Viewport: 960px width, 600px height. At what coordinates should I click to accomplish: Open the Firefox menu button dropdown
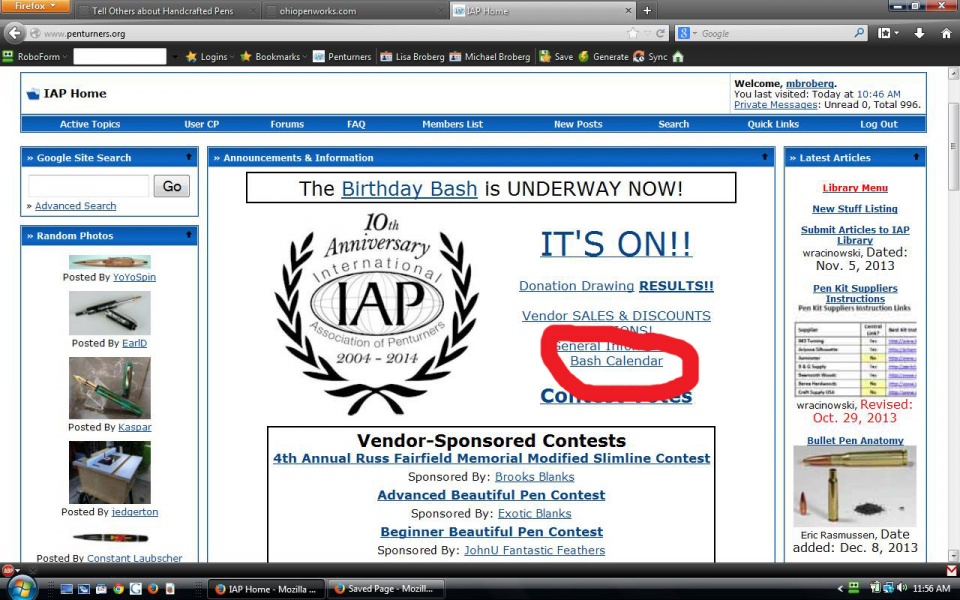(35, 6)
